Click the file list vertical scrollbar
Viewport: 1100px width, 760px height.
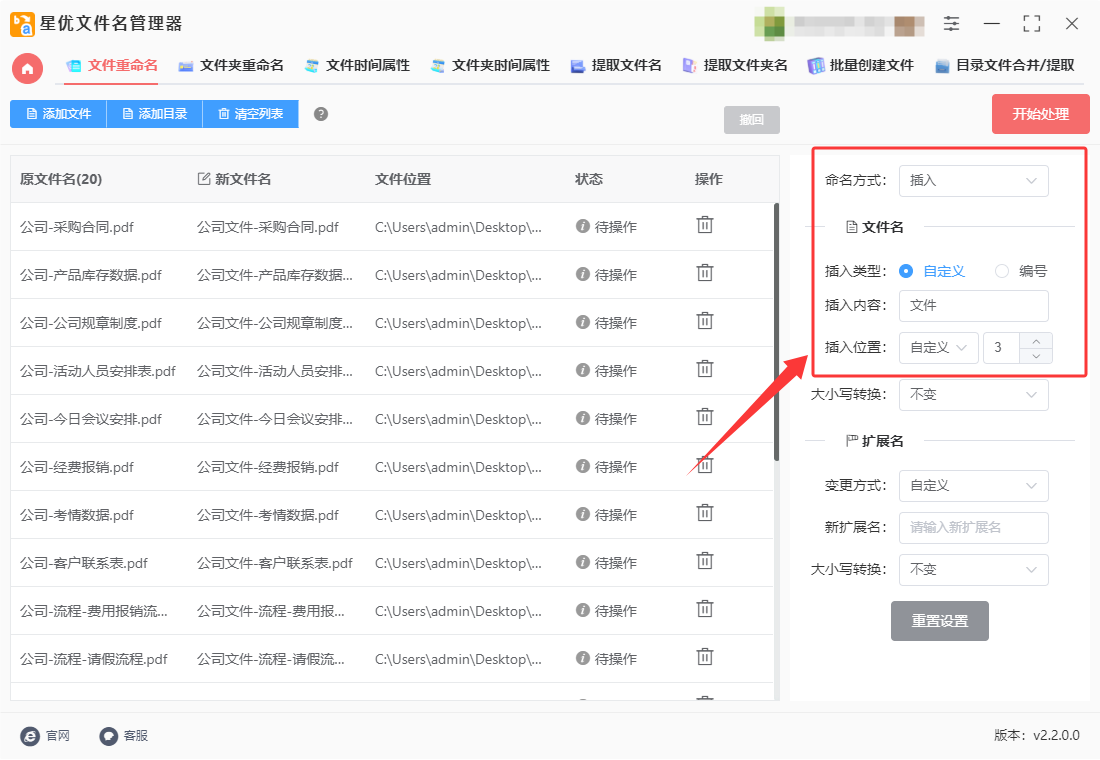pyautogui.click(x=776, y=332)
